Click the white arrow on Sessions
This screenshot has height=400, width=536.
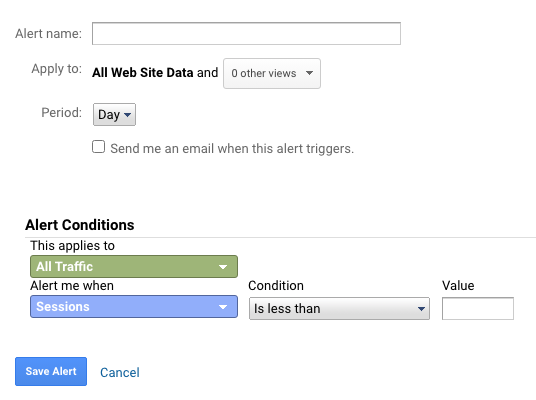coord(223,307)
